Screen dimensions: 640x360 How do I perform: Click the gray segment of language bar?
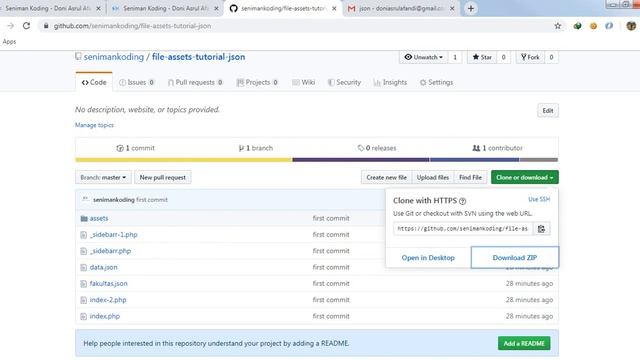[x=538, y=160]
